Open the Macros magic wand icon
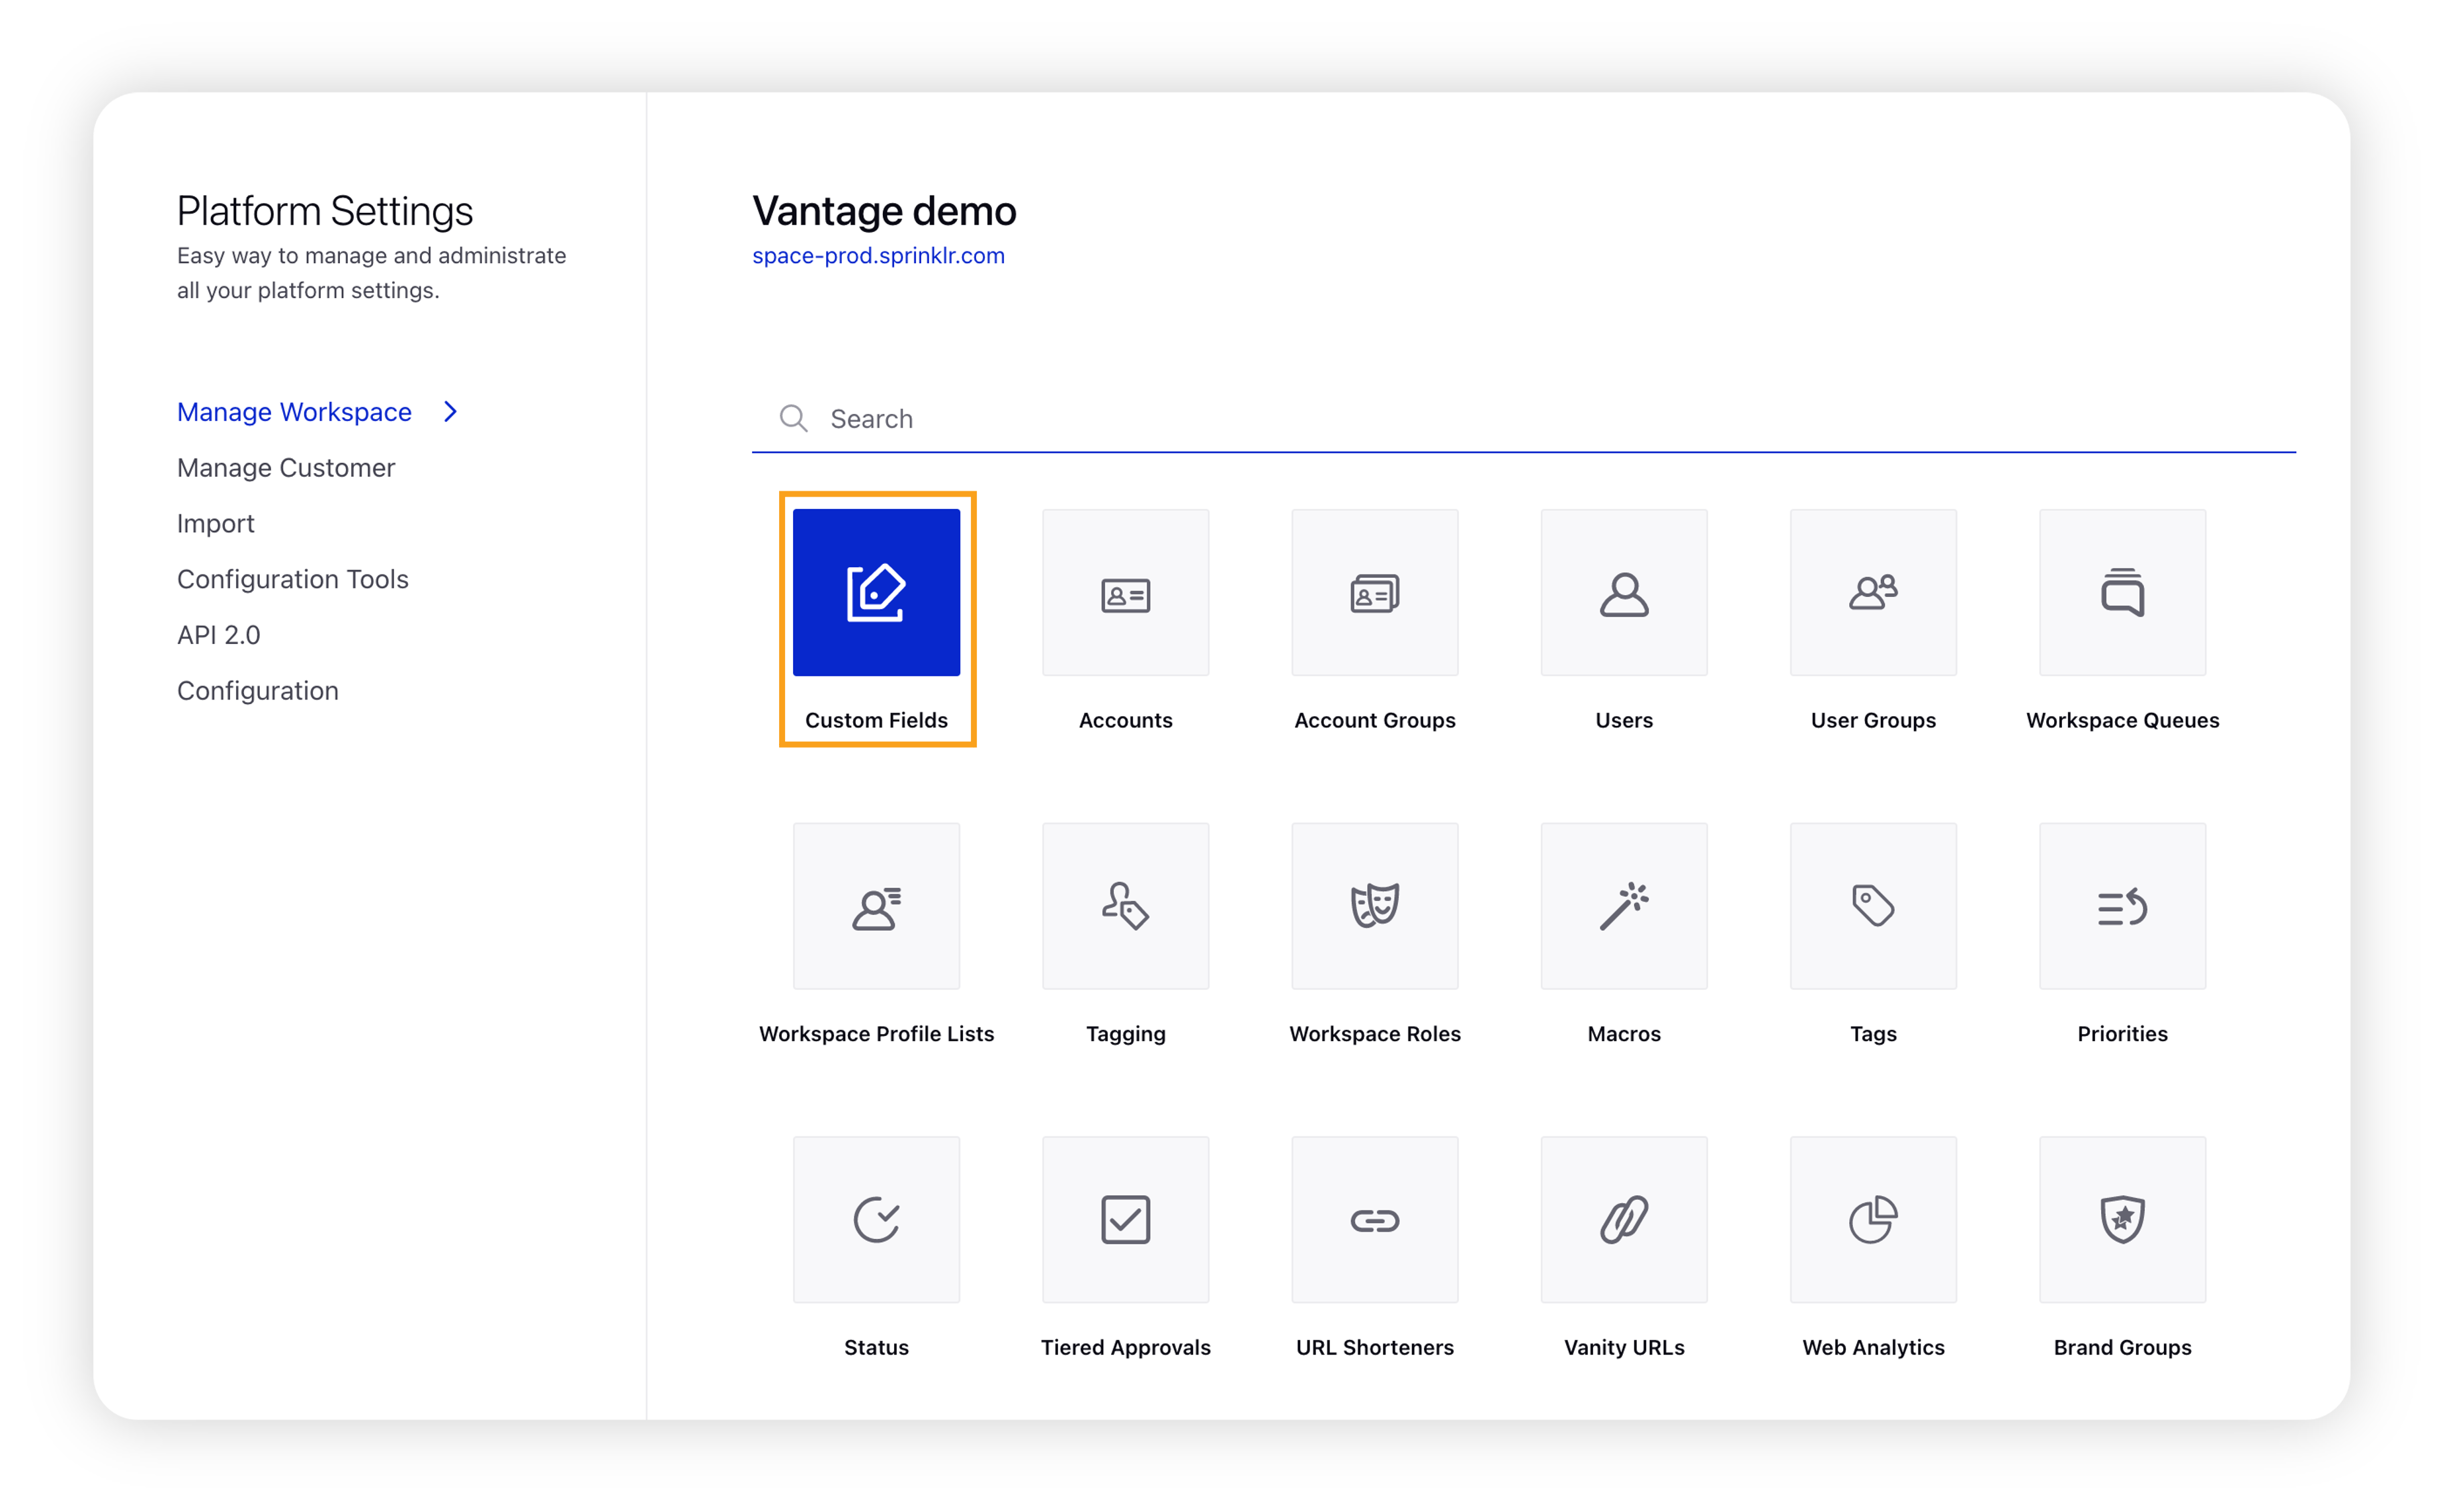Screen dimensions: 2443x1512 coord(1624,906)
